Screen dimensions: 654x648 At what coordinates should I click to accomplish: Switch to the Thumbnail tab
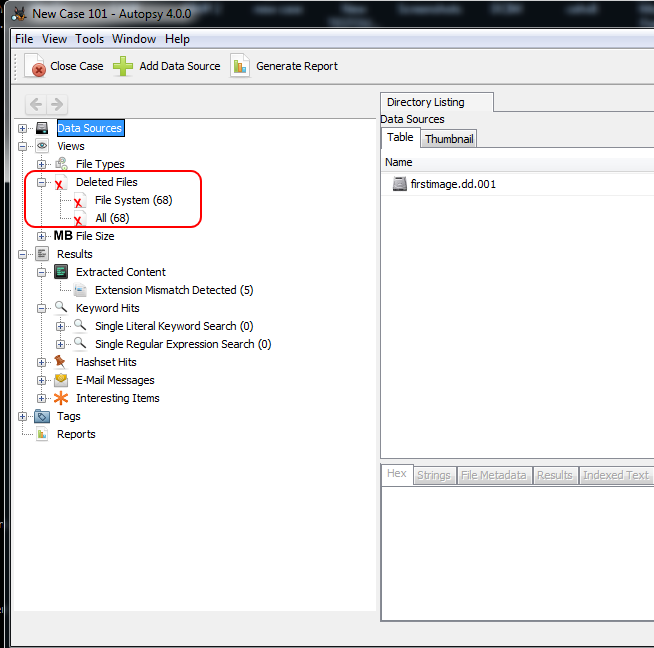point(449,138)
